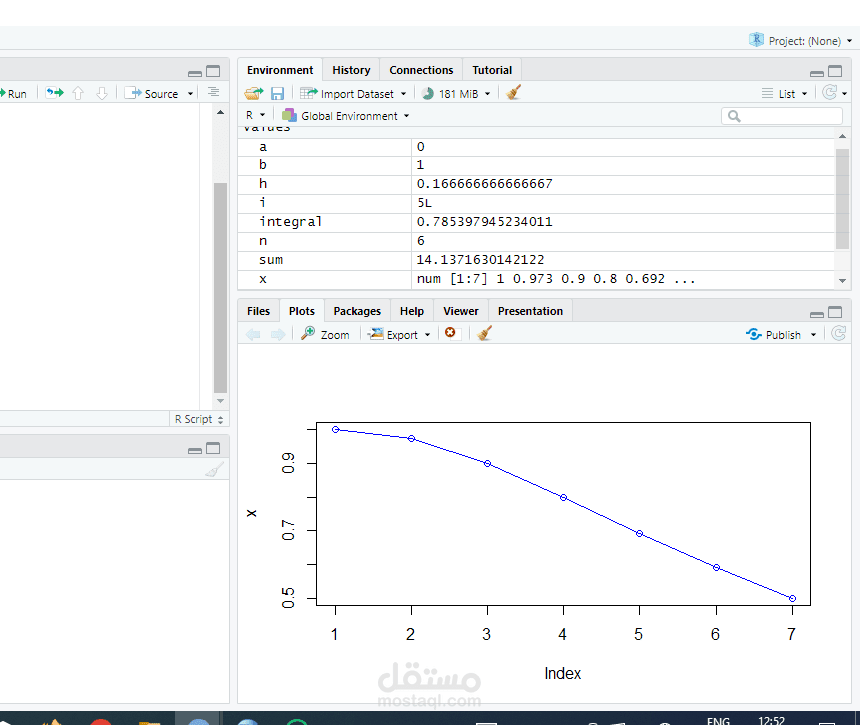Click the Publish button
Viewport: 860px width, 725px height.
tap(773, 335)
